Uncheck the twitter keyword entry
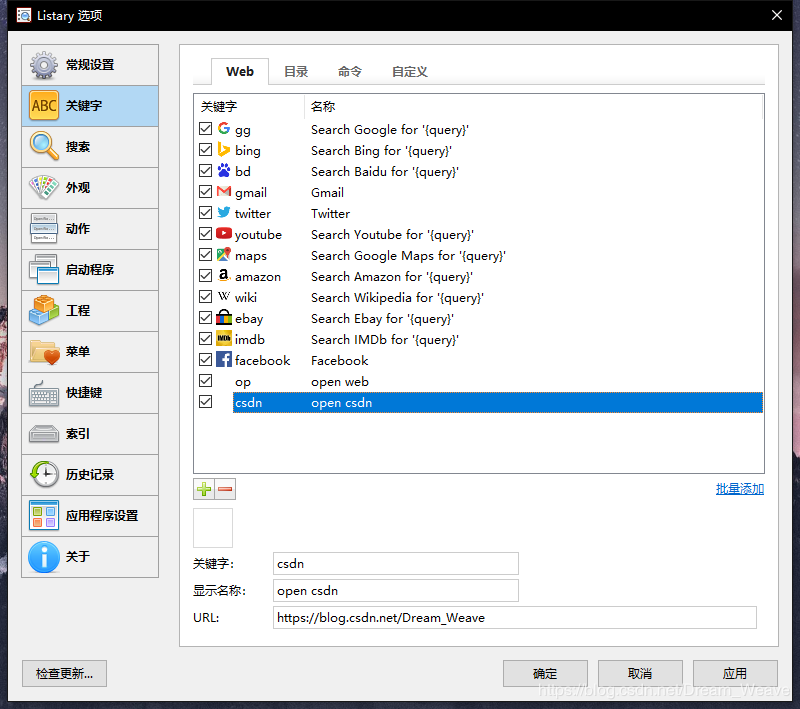Screen dimensions: 800x709 click(206, 212)
